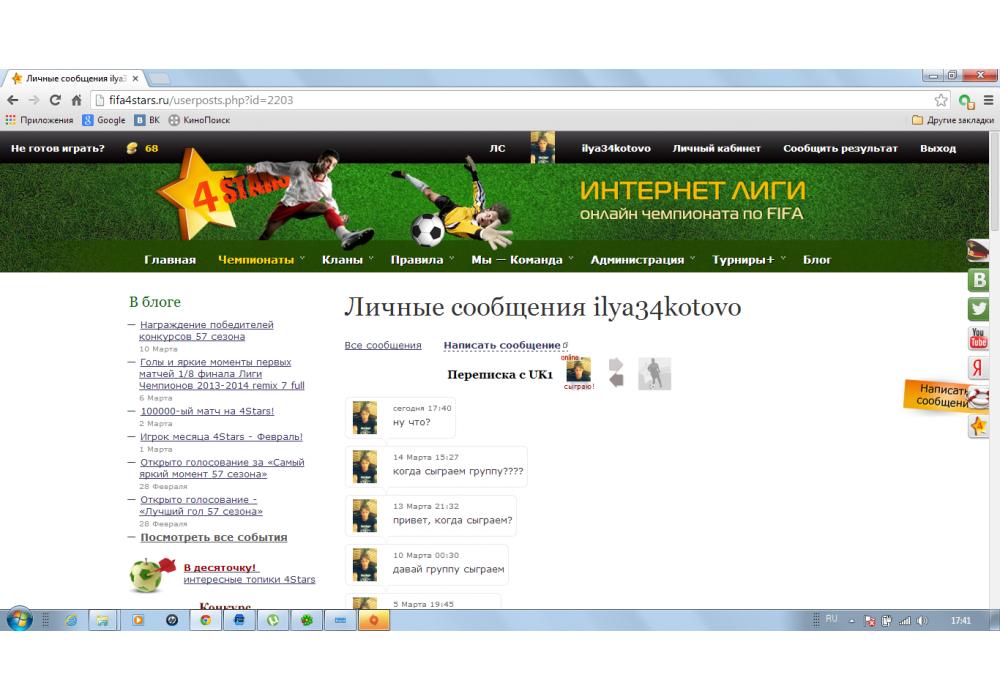The width and height of the screenshot is (1000, 700).
Task: Go back with browser back arrow
Action: point(13,100)
